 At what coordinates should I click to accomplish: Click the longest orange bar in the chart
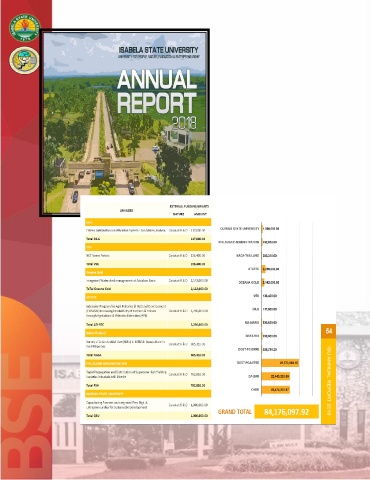tap(280, 363)
